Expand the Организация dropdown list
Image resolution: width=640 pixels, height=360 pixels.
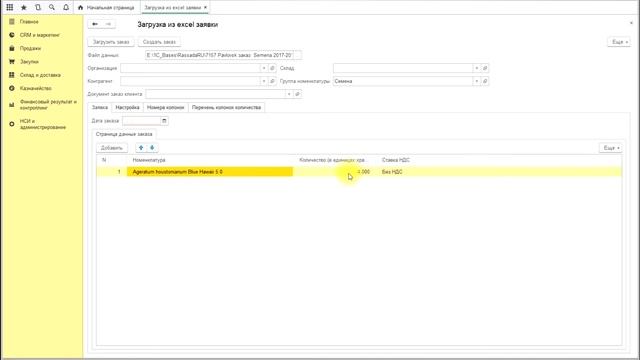pyautogui.click(x=264, y=68)
